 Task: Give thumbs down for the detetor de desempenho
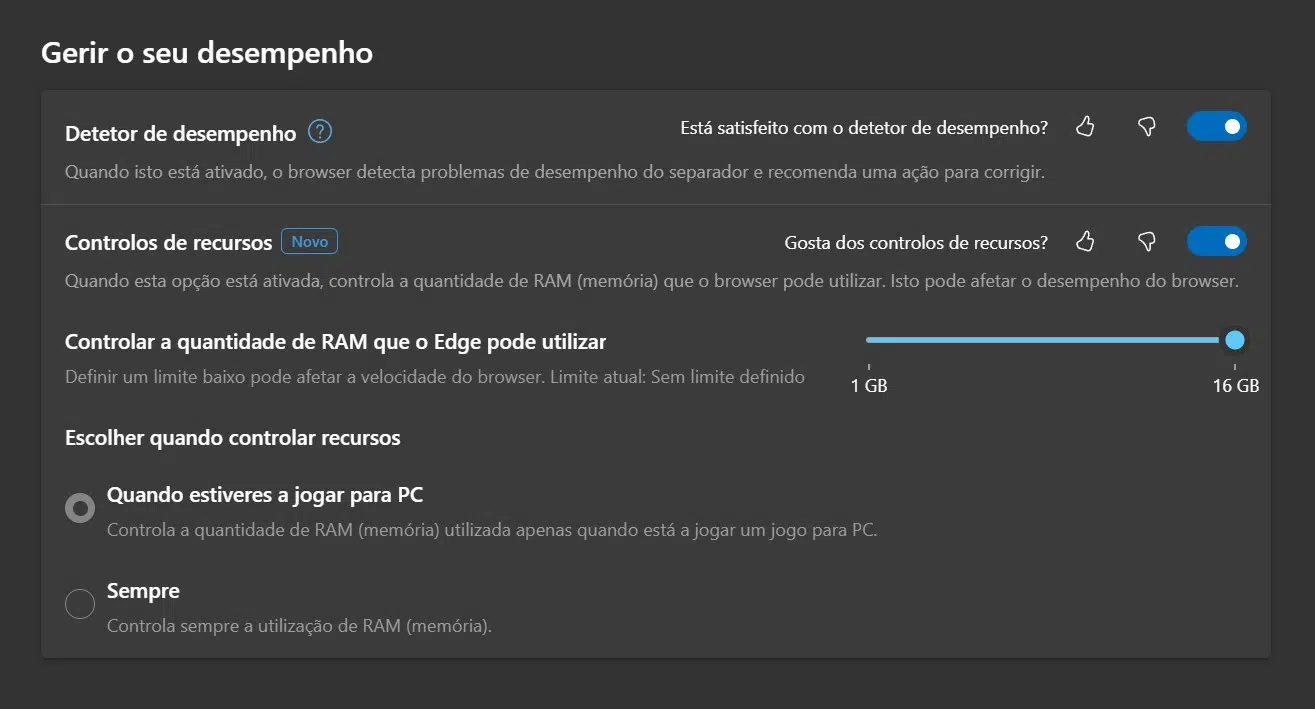1147,127
